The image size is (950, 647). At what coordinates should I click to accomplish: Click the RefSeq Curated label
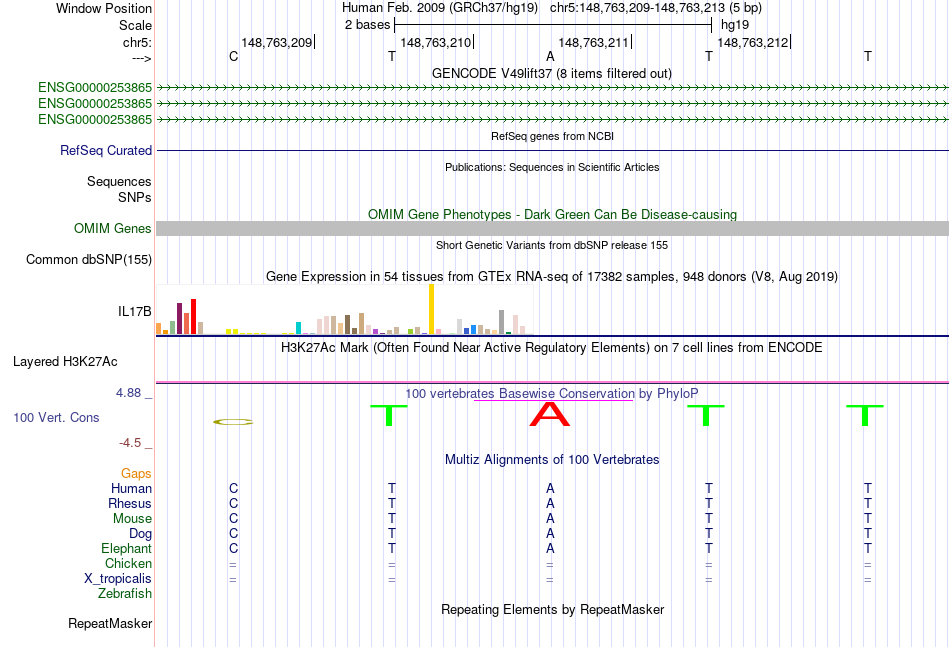tap(105, 150)
